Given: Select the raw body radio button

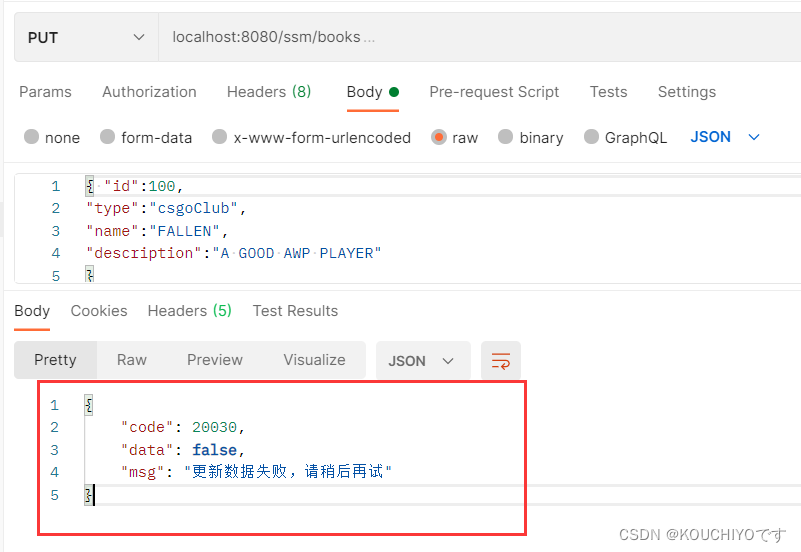Looking at the screenshot, I should point(439,137).
